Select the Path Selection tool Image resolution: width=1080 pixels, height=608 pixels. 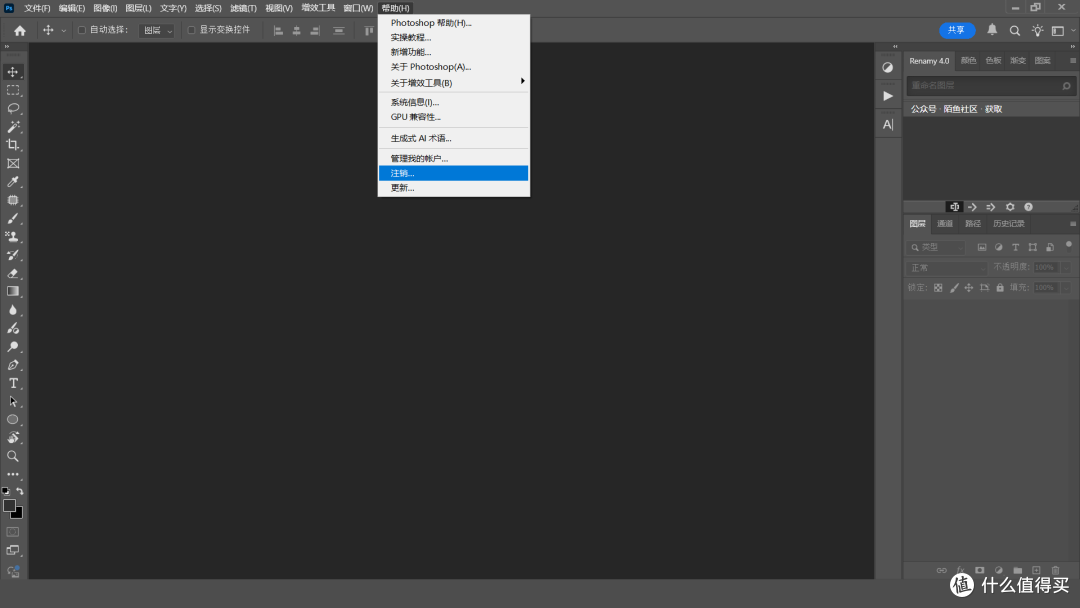13,401
